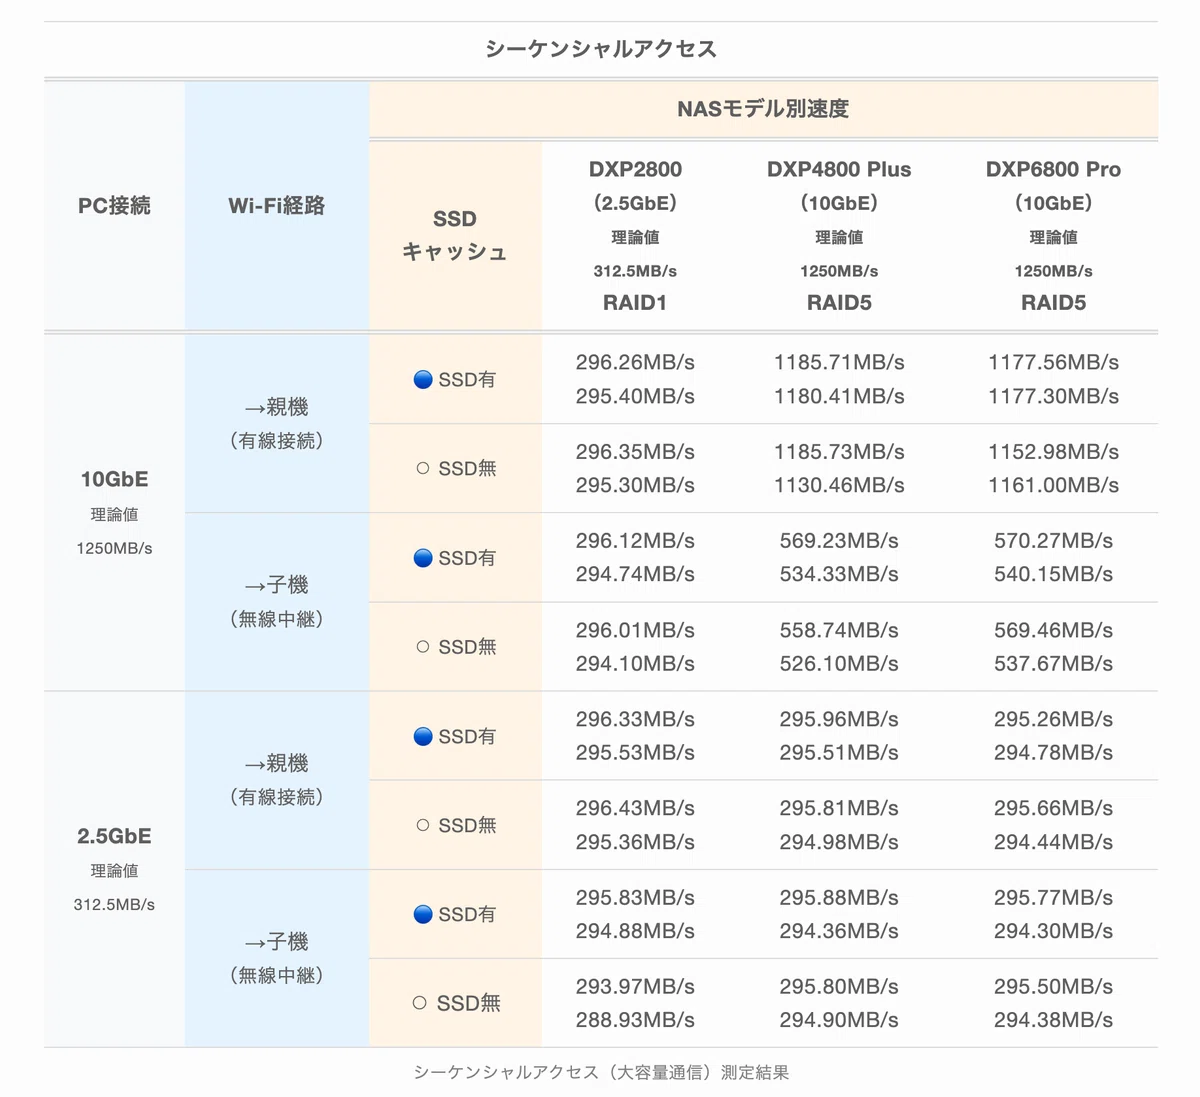Click the value 1185.71MB/s
The height and width of the screenshot is (1097, 1200).
pos(839,362)
